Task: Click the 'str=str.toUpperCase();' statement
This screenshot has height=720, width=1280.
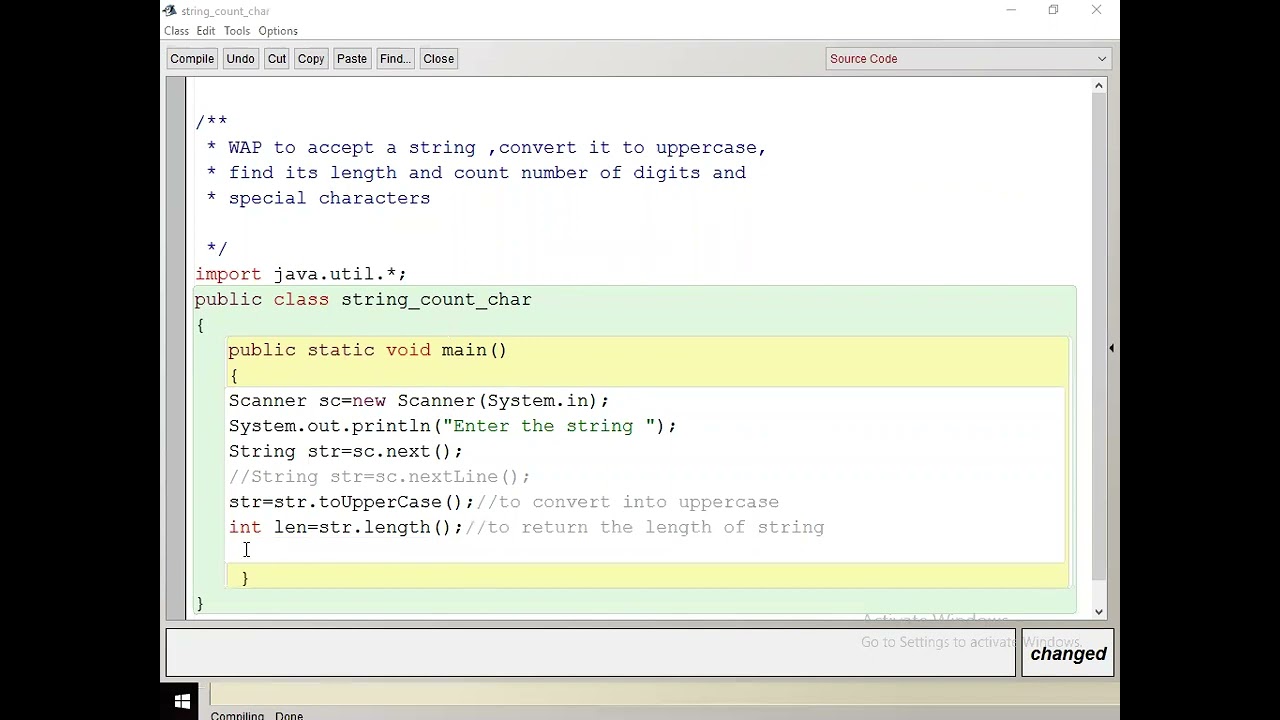Action: [351, 502]
